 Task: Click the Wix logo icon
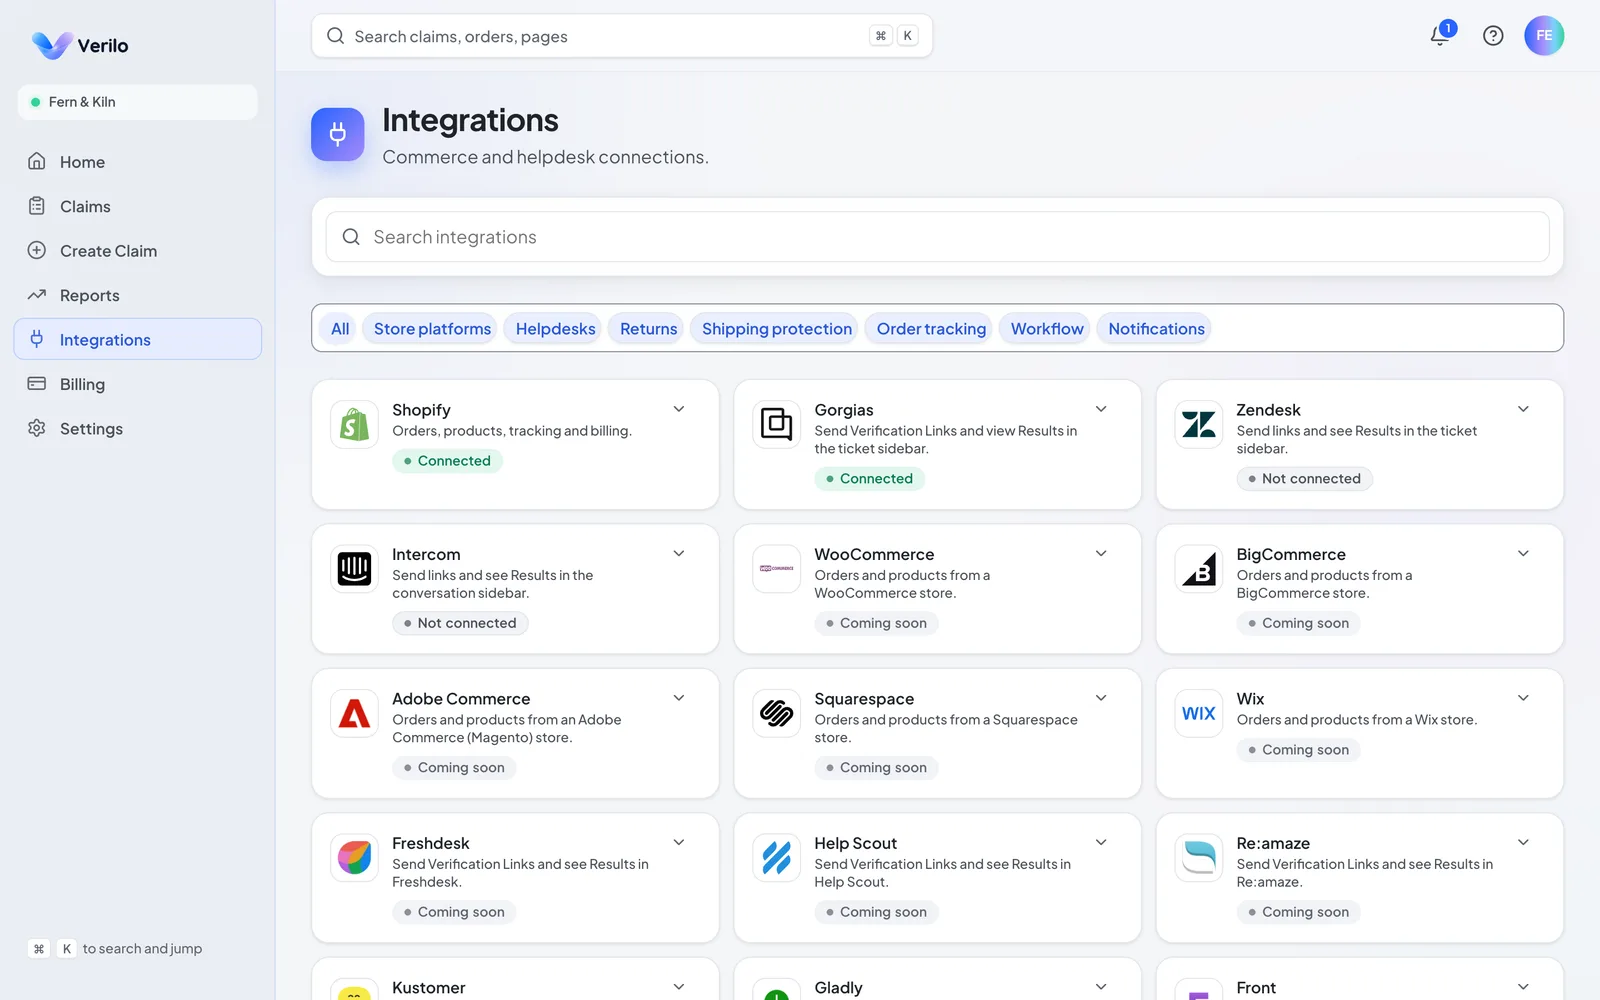pyautogui.click(x=1199, y=713)
